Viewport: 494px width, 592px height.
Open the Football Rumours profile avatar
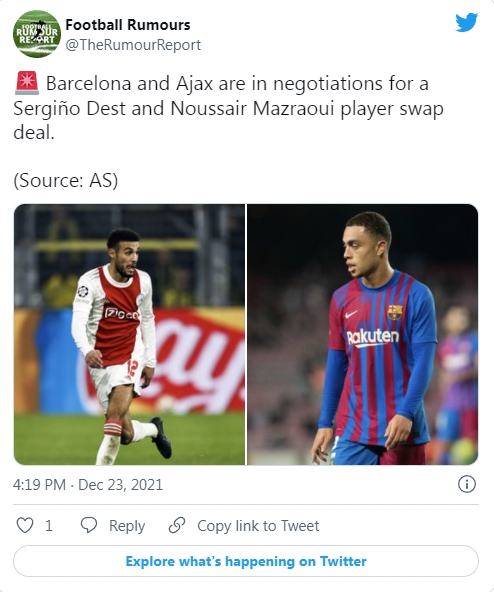tap(37, 34)
